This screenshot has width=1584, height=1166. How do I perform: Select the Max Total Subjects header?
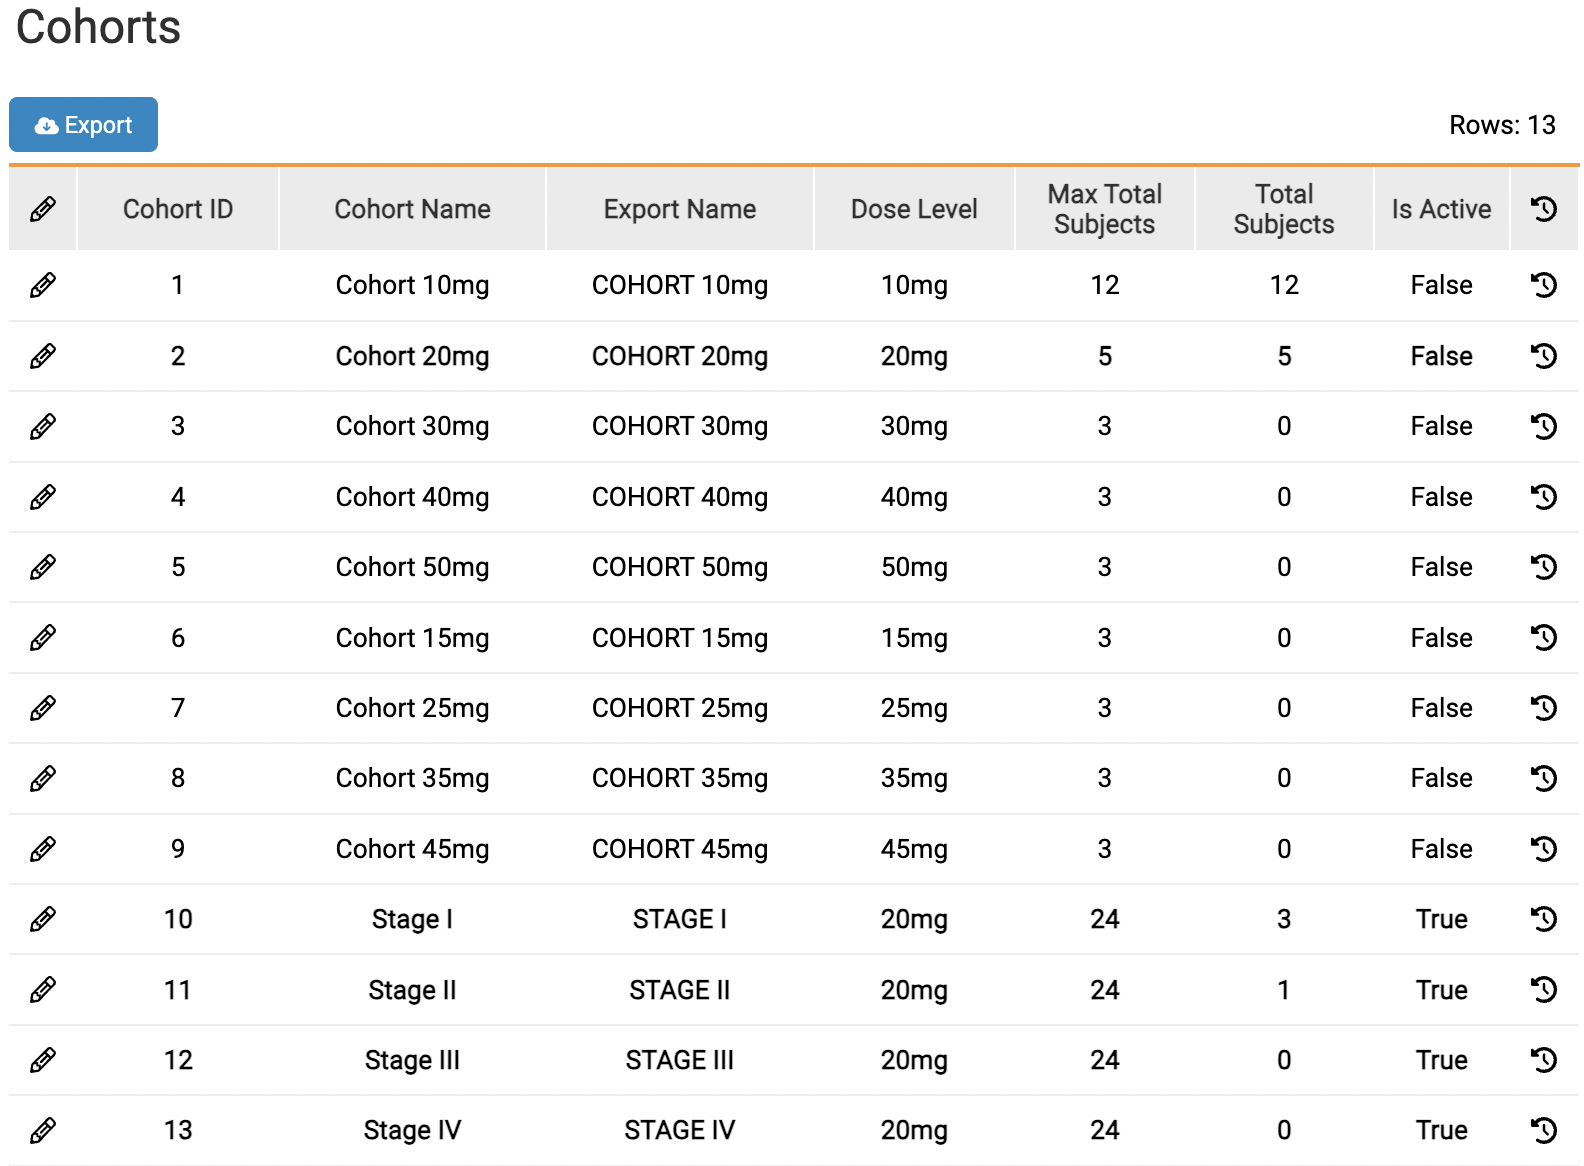[1104, 209]
